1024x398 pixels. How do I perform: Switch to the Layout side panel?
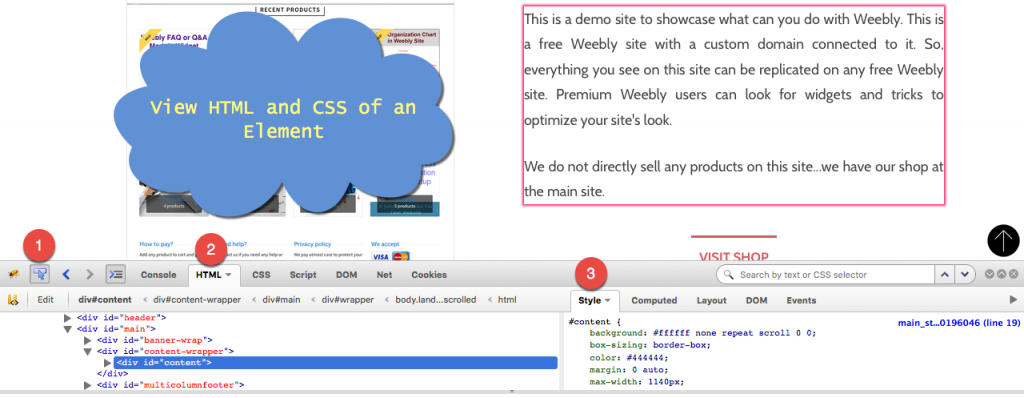(x=711, y=301)
